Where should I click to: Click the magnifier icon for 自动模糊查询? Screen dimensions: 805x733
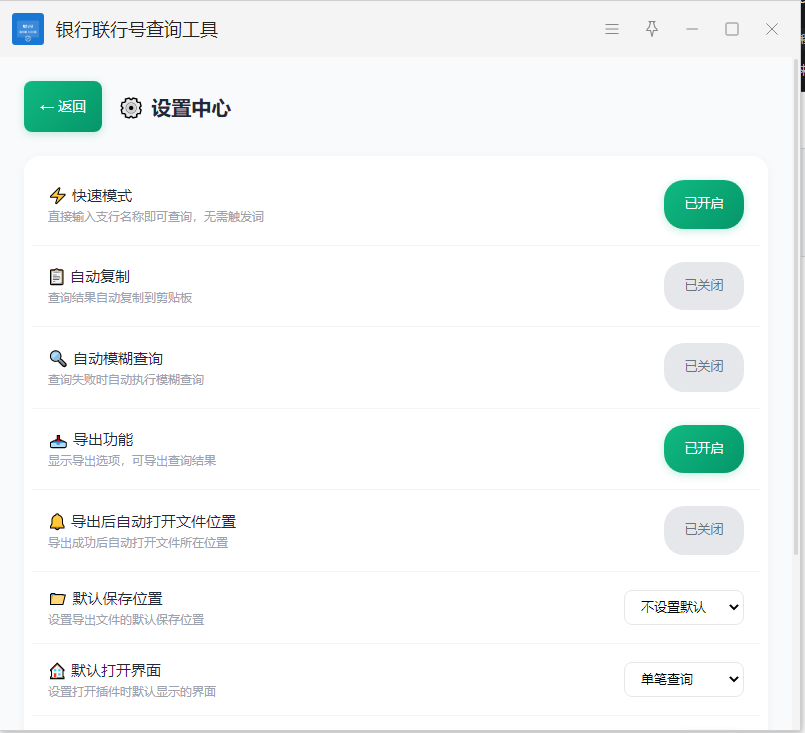(58, 358)
